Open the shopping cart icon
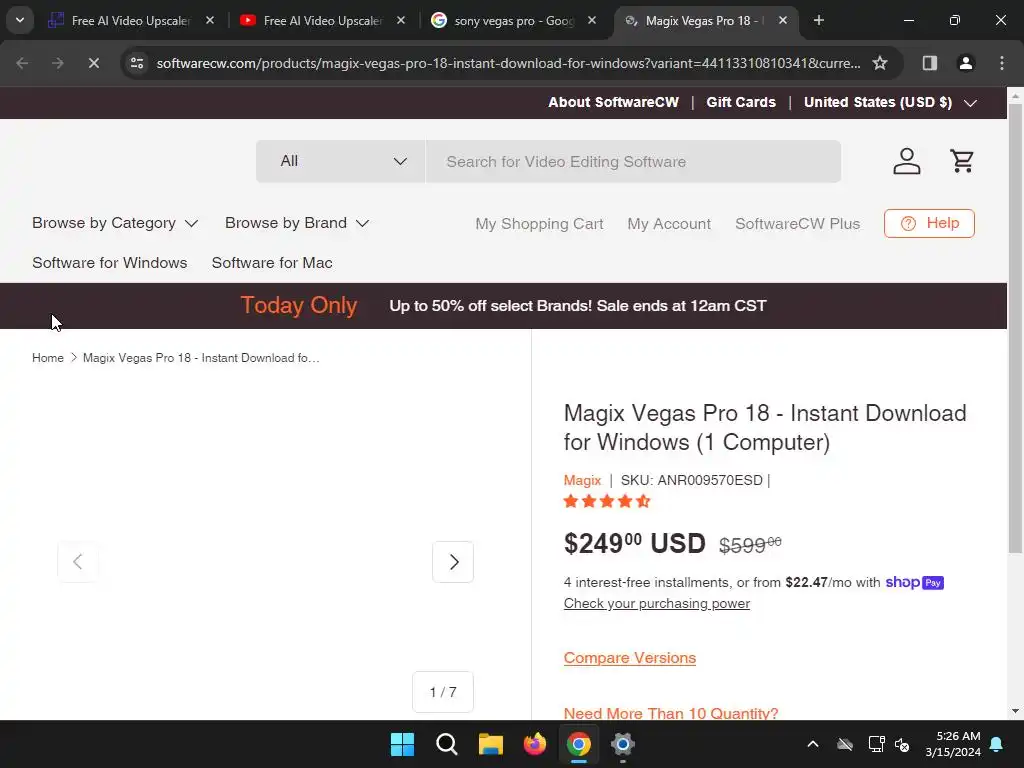 pos(961,161)
